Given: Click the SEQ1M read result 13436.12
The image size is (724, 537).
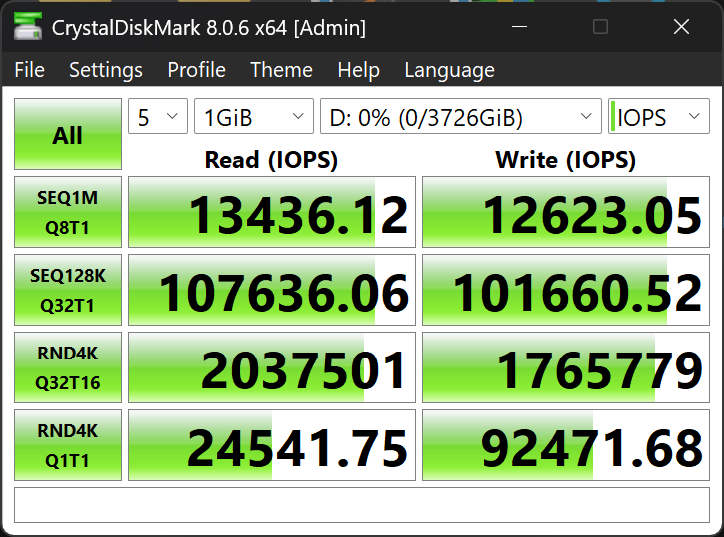Looking at the screenshot, I should 272,212.
